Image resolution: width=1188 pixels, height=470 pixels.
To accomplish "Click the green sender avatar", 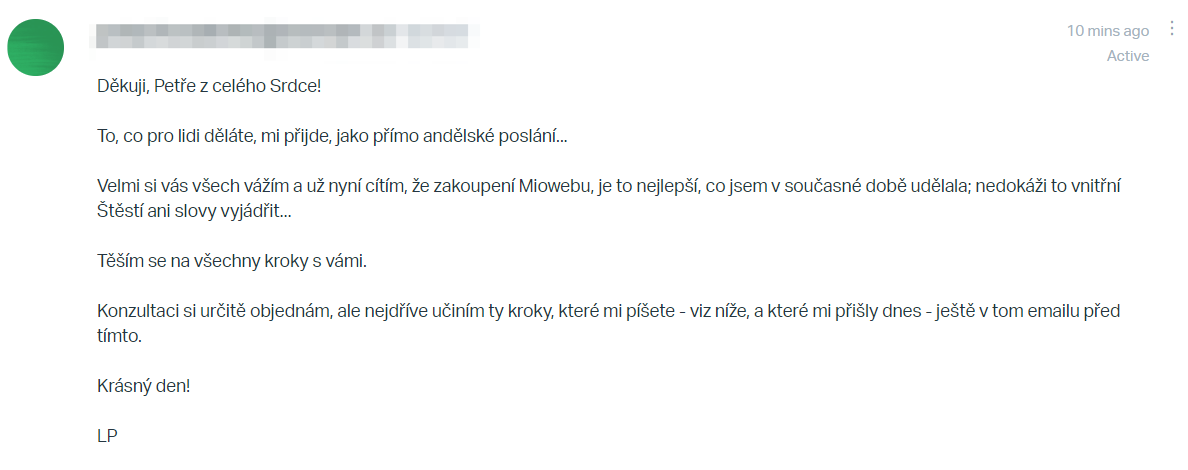I will [36, 47].
